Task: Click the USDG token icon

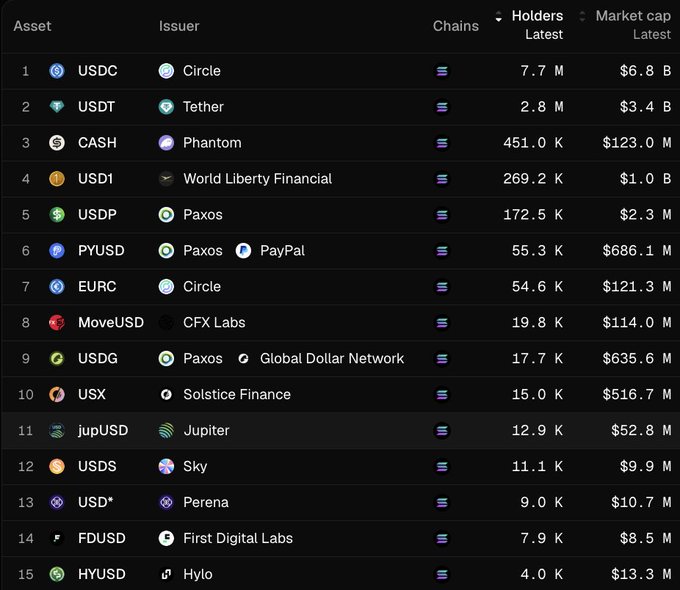Action: (x=57, y=359)
